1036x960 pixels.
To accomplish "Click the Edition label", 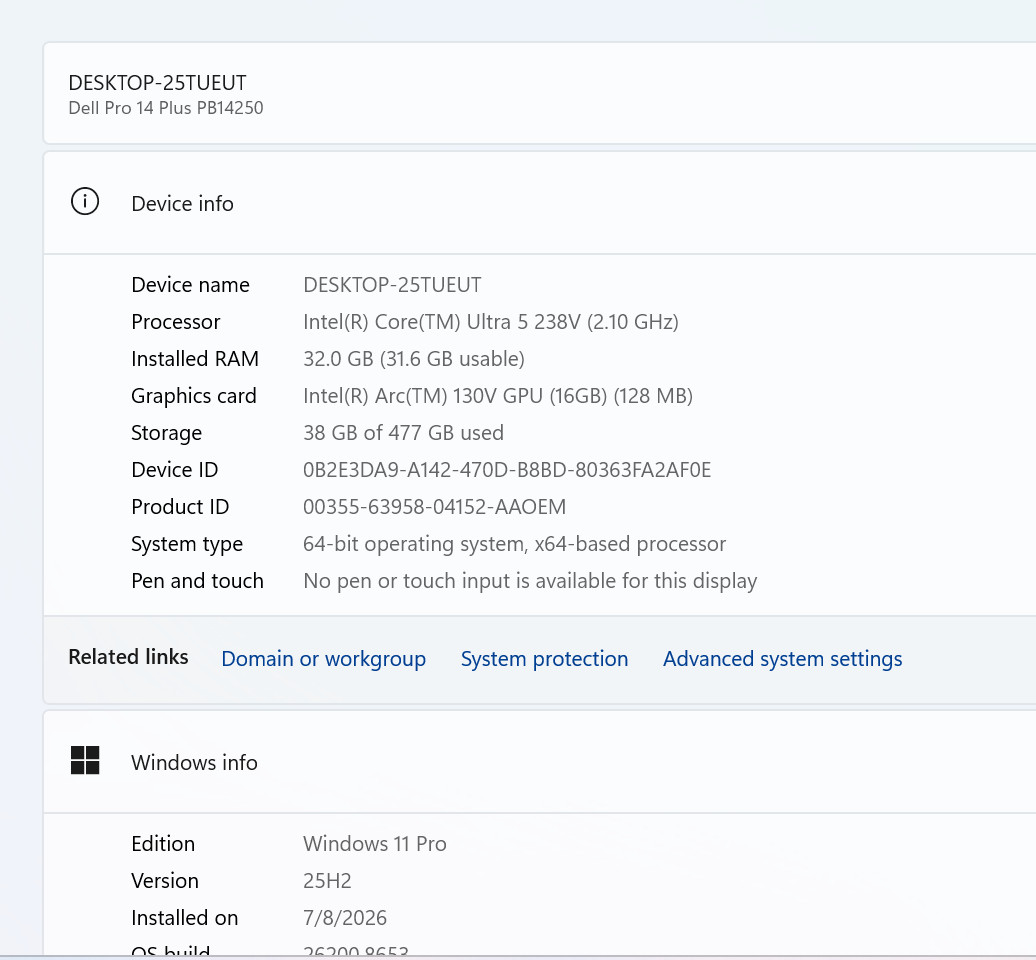I will [163, 844].
